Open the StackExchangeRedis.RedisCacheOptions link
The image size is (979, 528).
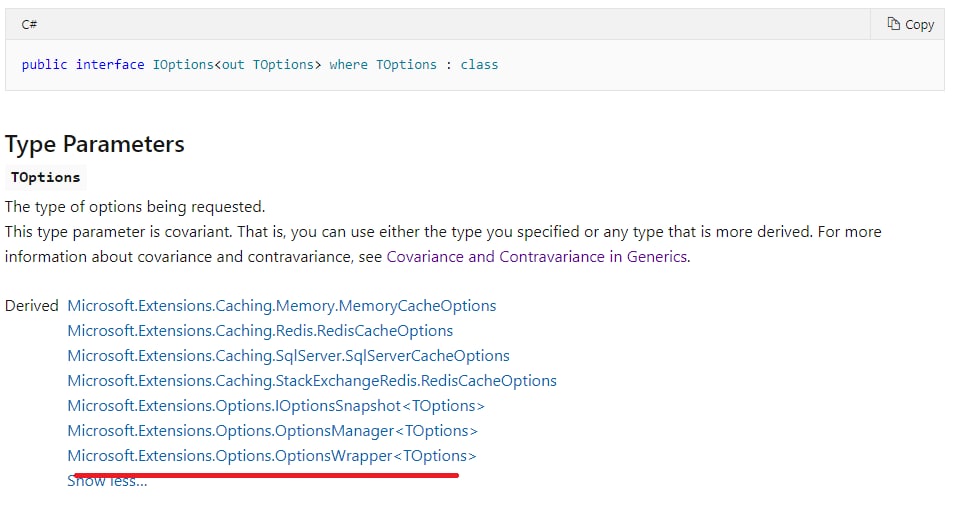[x=312, y=381]
